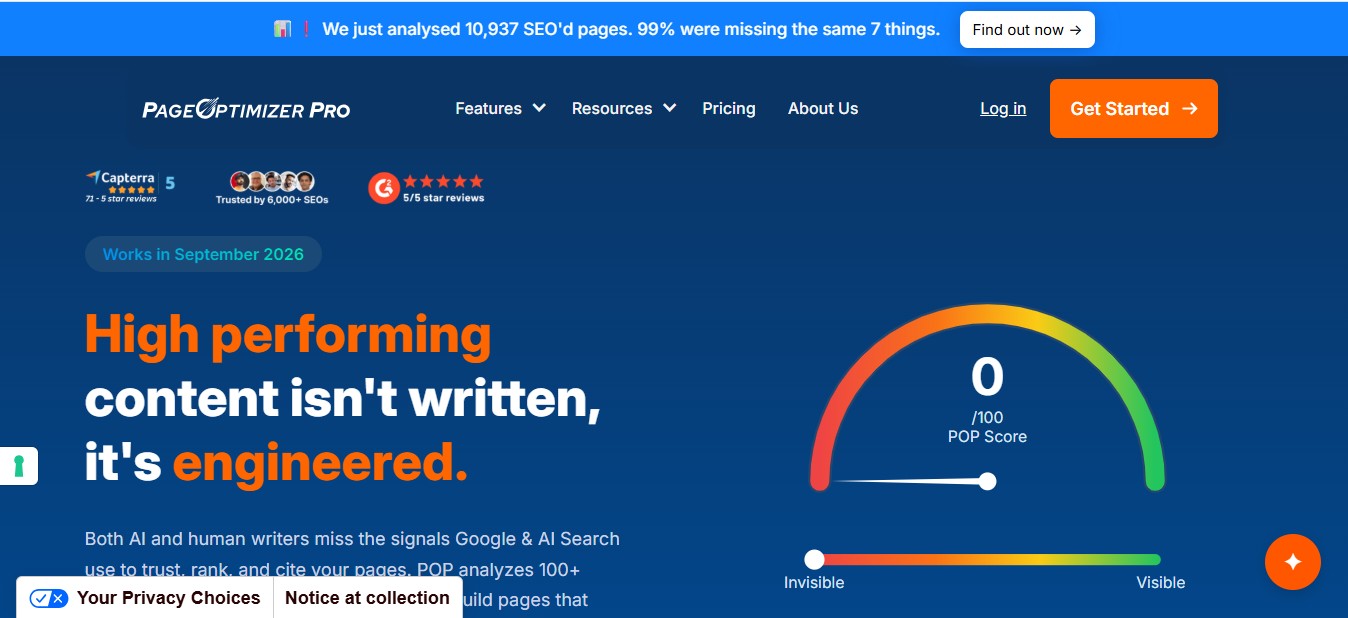Go to the Pricing page

tap(729, 108)
